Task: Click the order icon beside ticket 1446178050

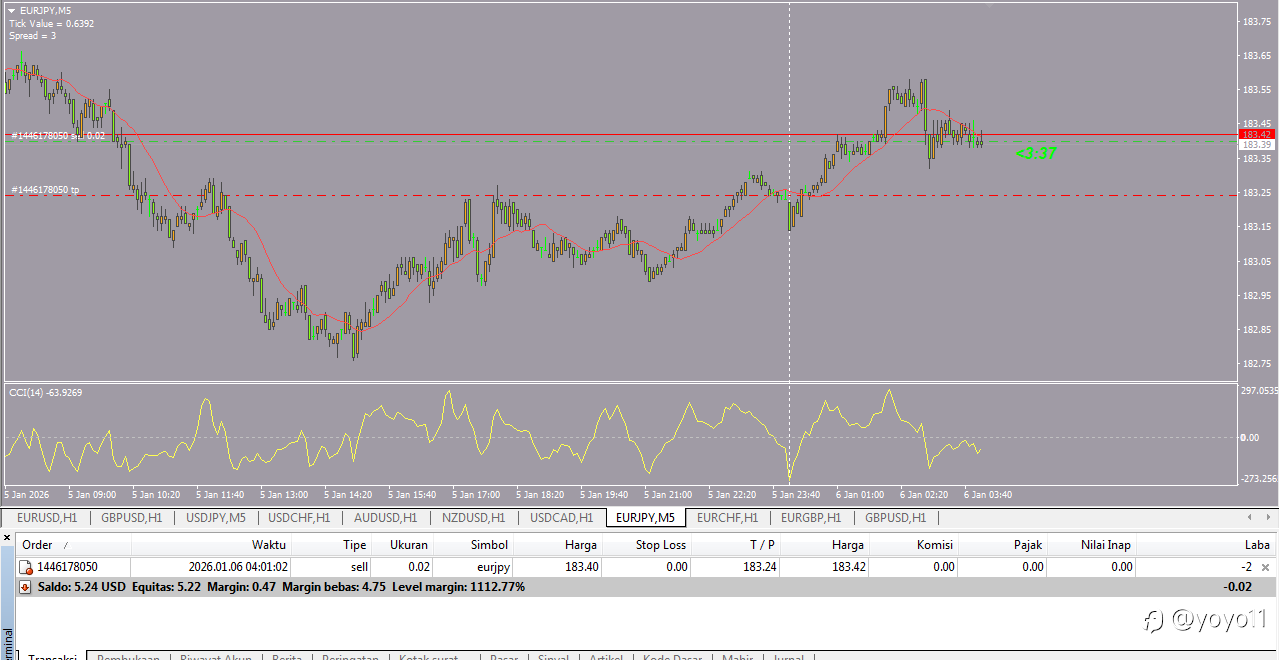Action: click(x=27, y=567)
